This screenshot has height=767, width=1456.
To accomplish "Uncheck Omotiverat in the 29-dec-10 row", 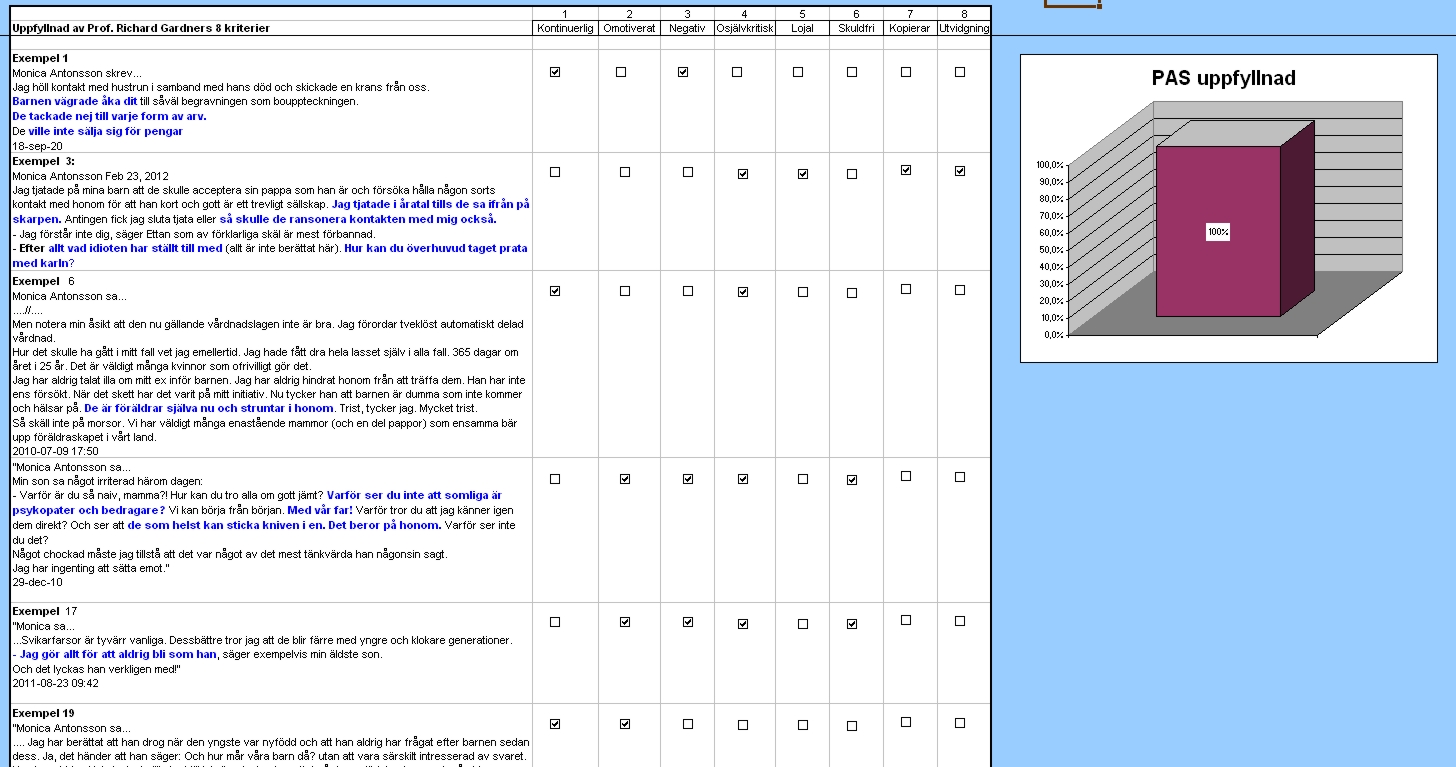I will [x=625, y=479].
